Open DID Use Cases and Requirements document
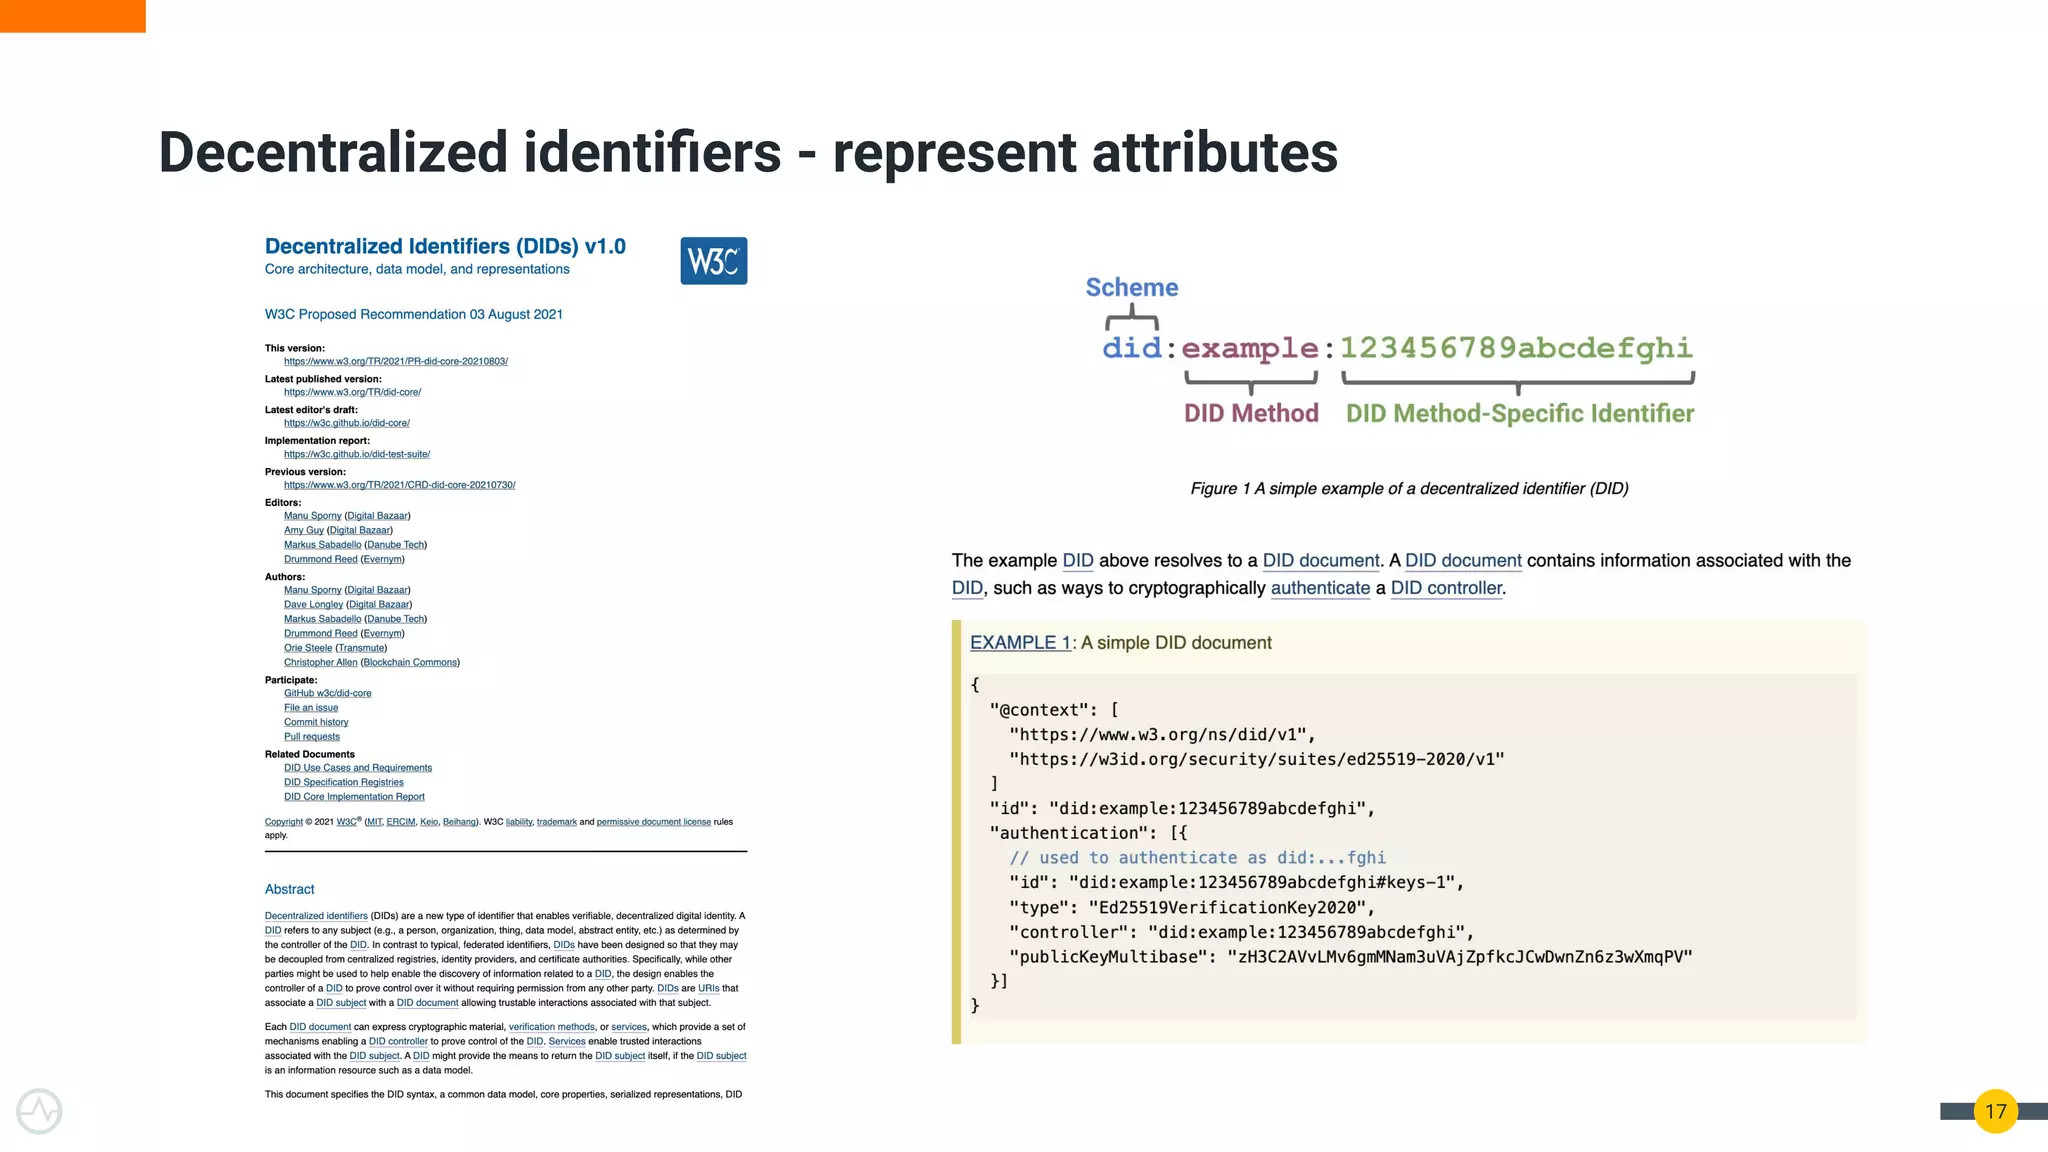 pyautogui.click(x=358, y=768)
